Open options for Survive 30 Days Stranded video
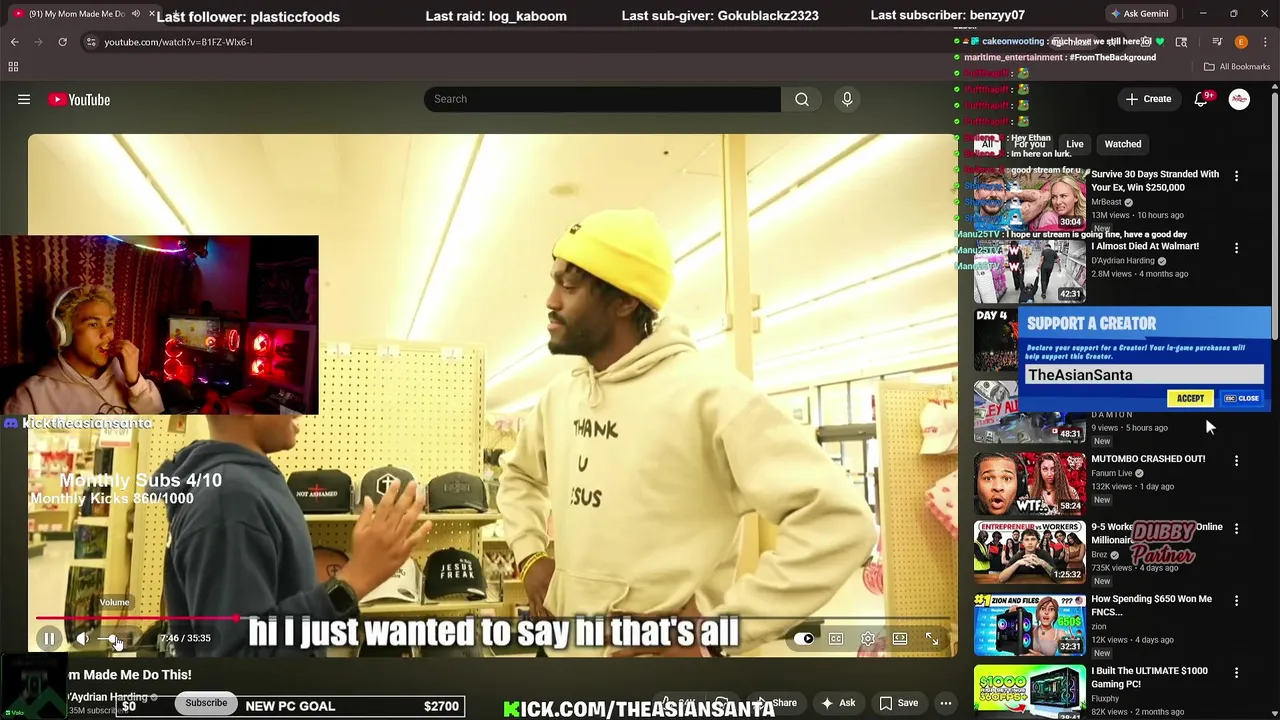 pyautogui.click(x=1236, y=176)
